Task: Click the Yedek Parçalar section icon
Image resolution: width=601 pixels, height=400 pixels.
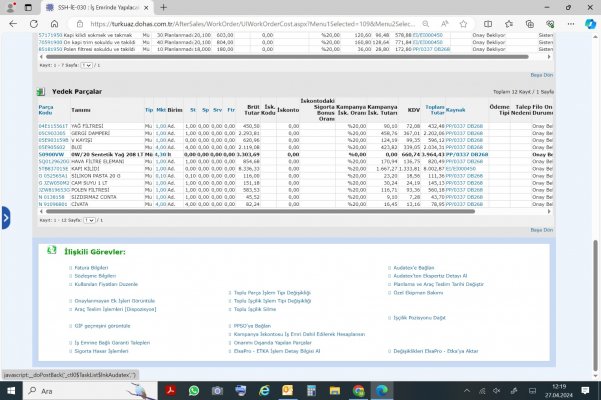Action: tap(40, 91)
